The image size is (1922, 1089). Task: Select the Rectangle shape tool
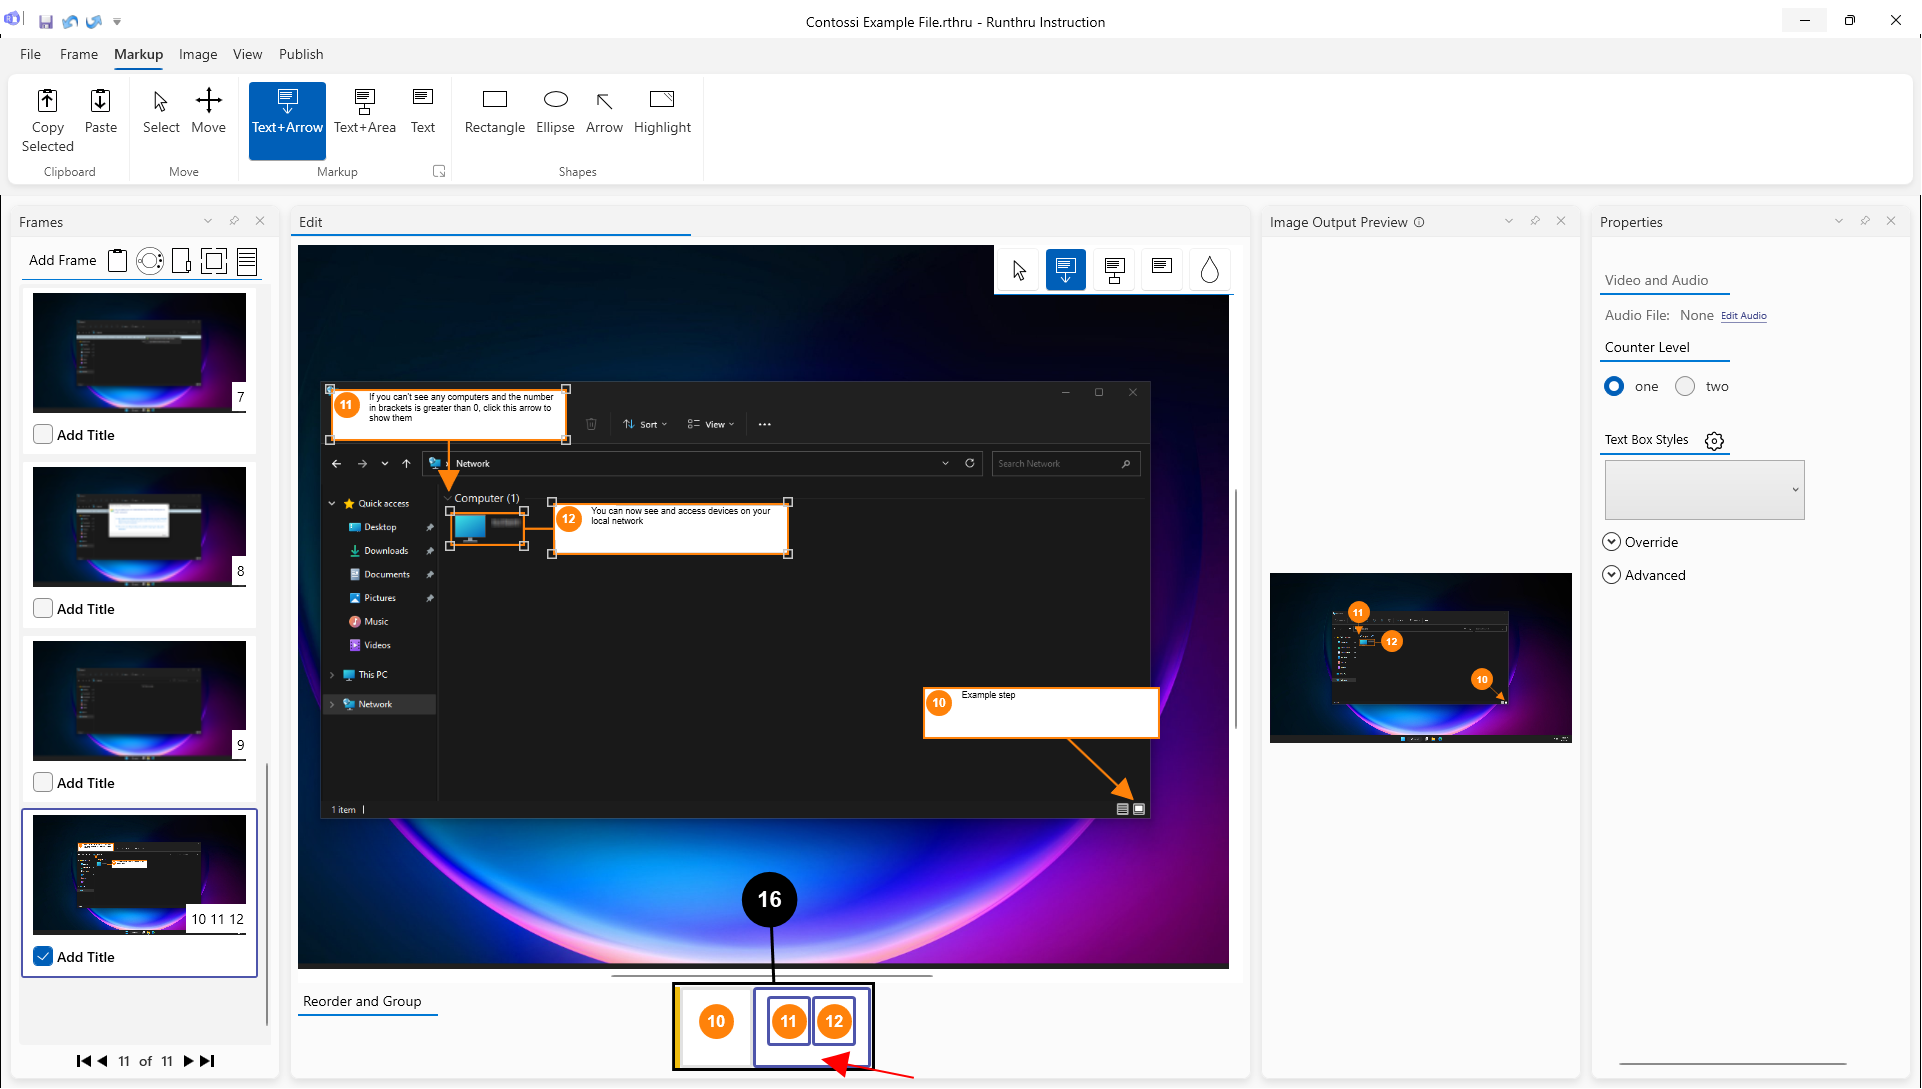click(494, 110)
